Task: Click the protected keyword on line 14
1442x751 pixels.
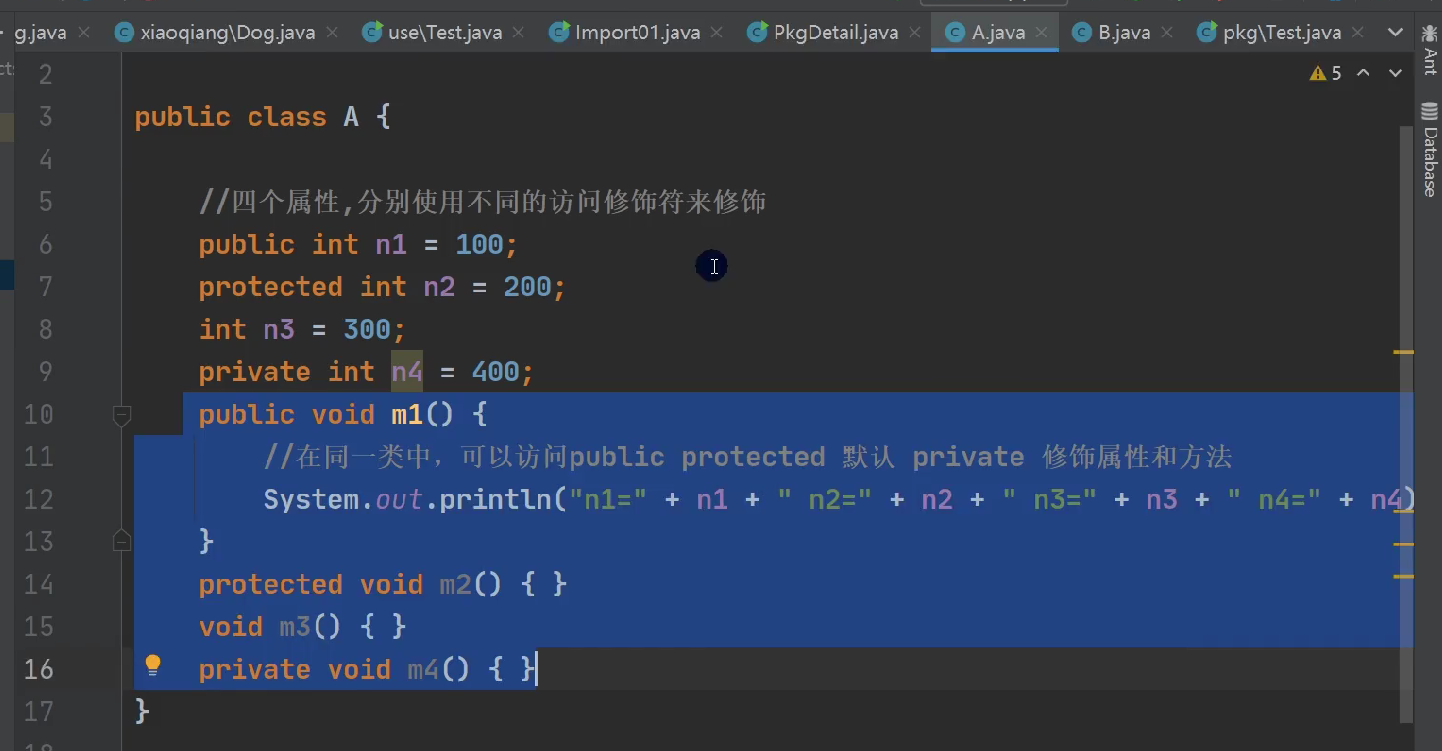Action: coord(271,584)
